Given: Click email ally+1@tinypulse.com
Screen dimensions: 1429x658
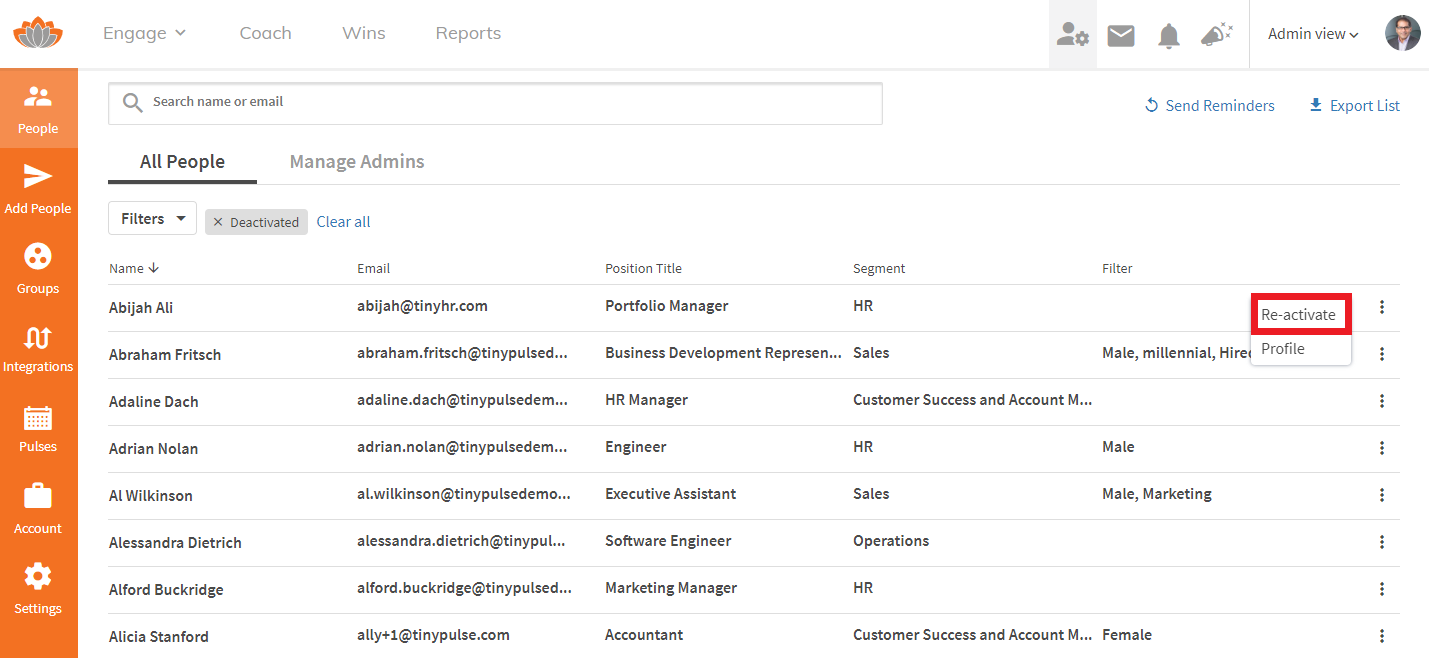Looking at the screenshot, I should (433, 635).
